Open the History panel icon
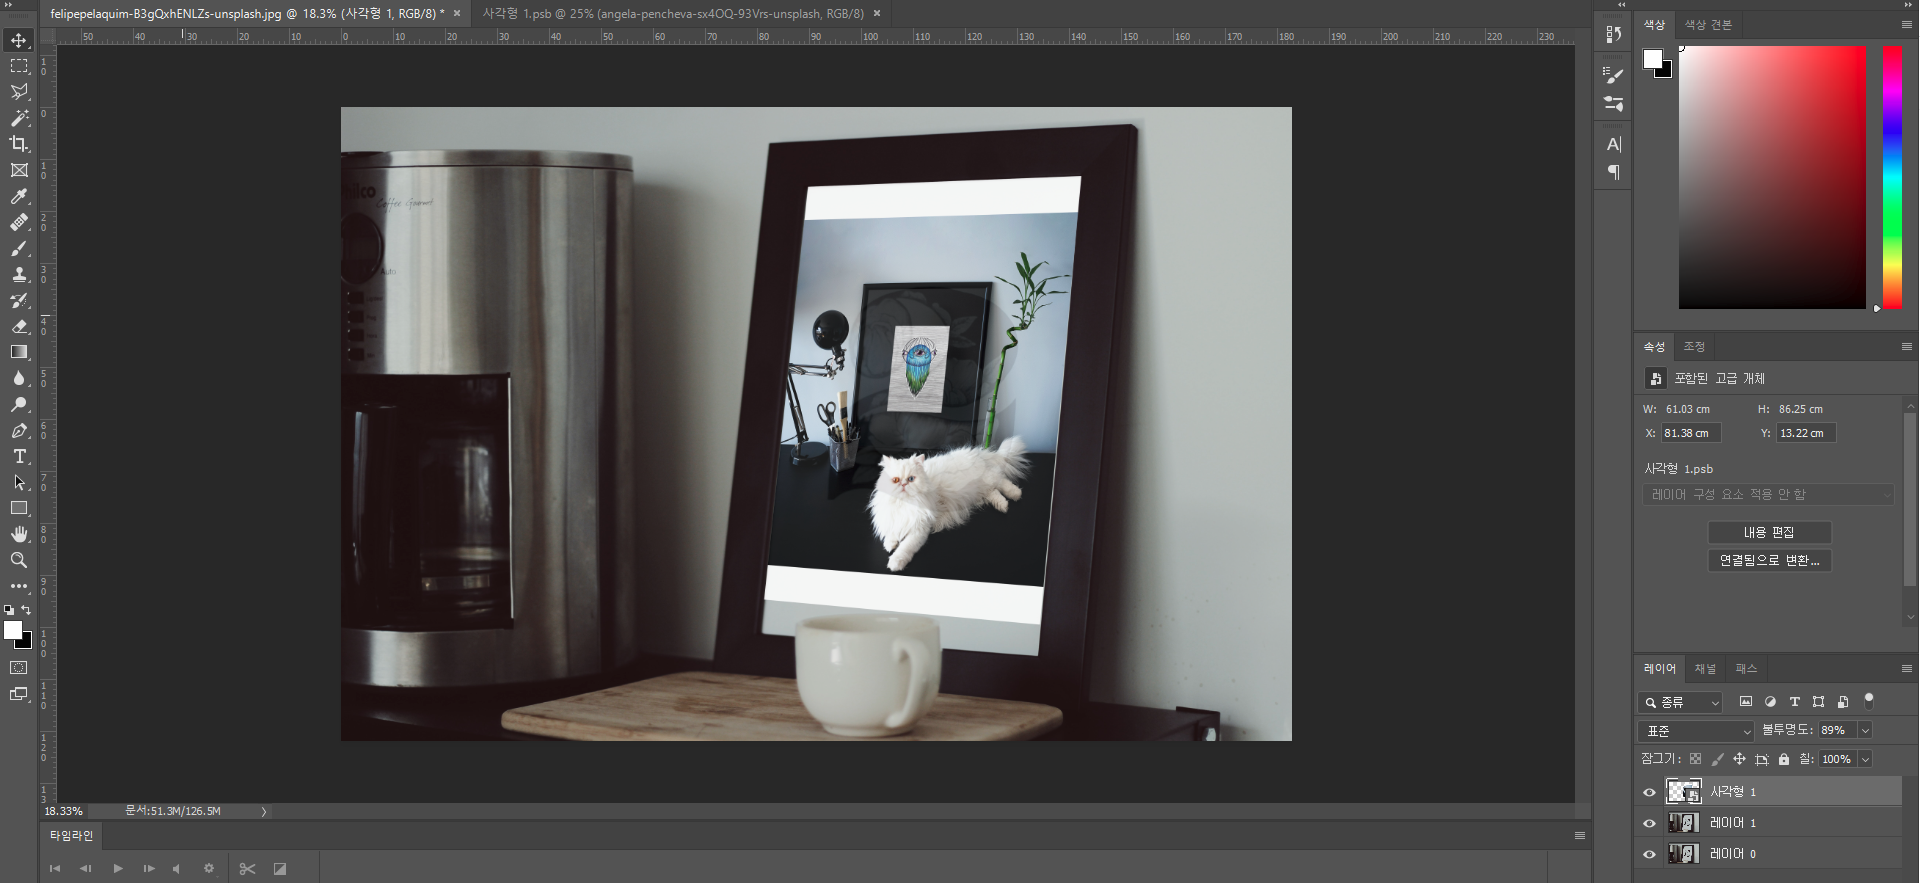The width and height of the screenshot is (1920, 883). [x=1613, y=35]
